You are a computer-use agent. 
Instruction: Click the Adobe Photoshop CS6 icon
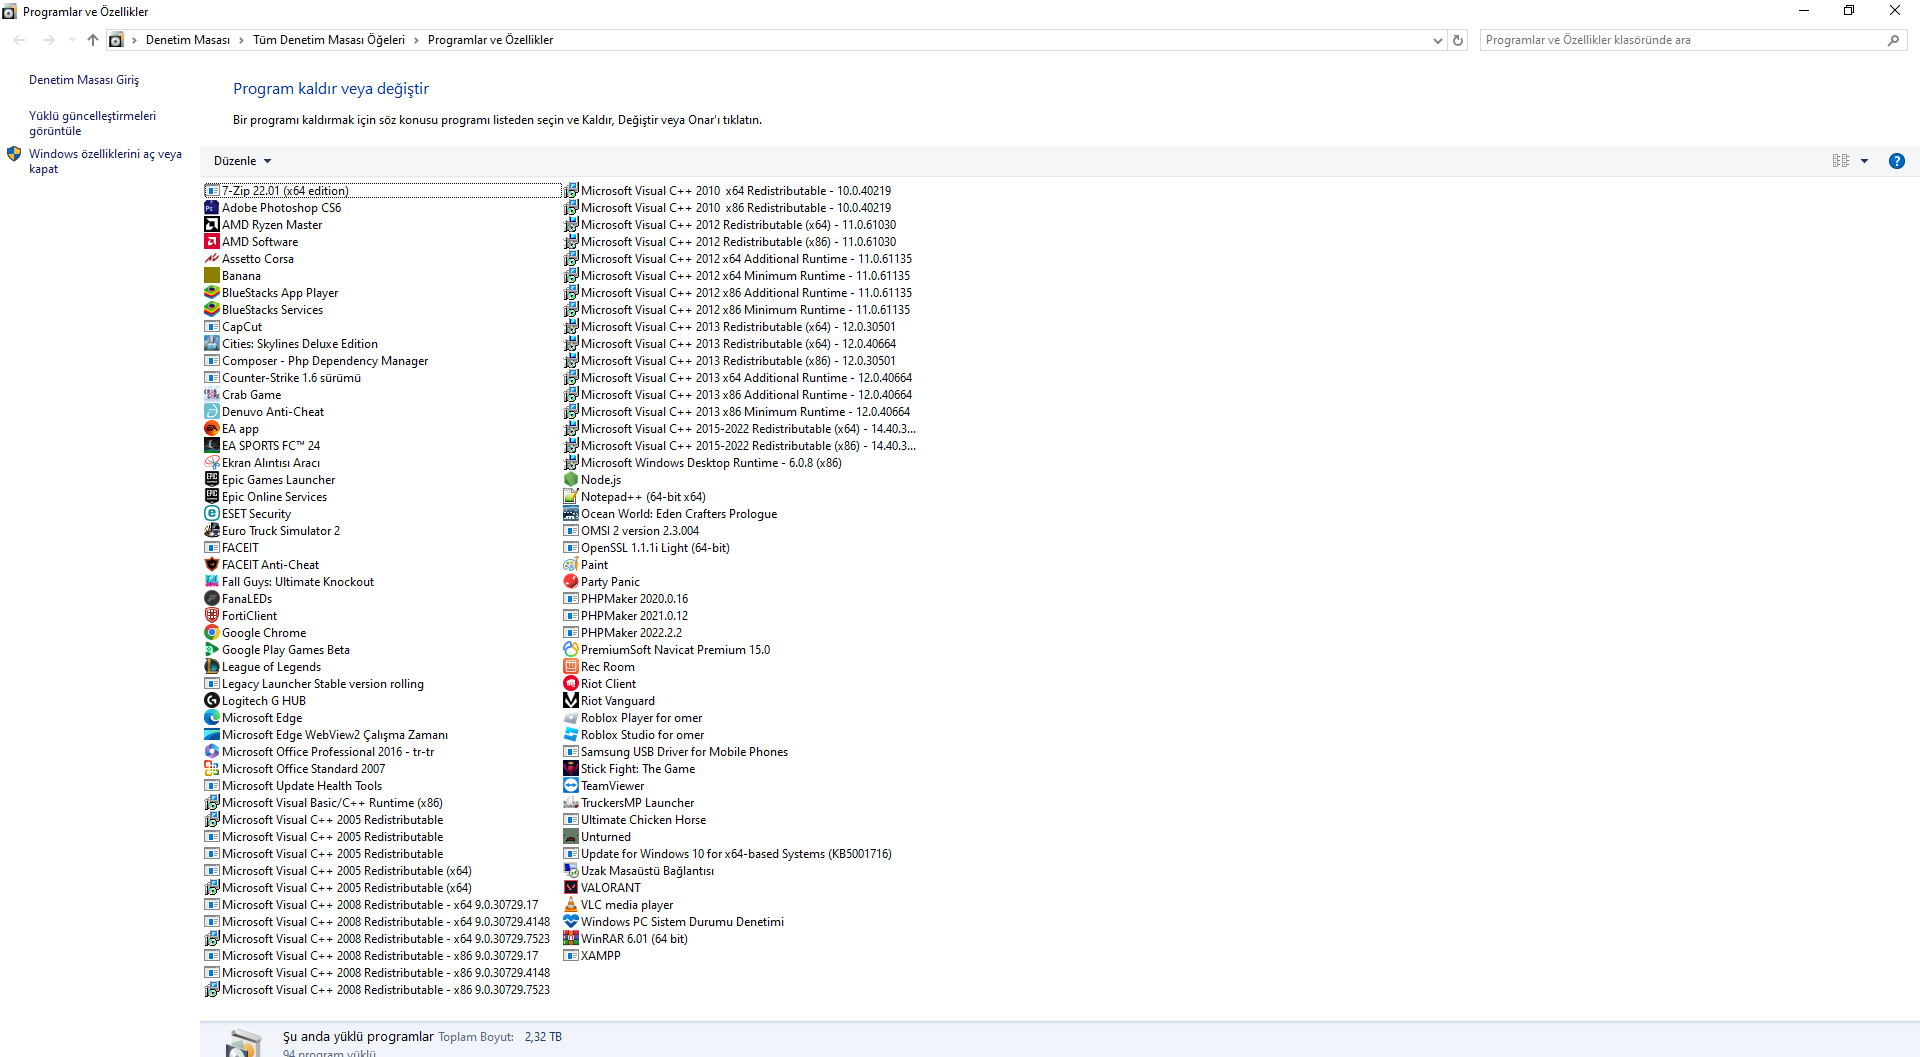pos(212,208)
